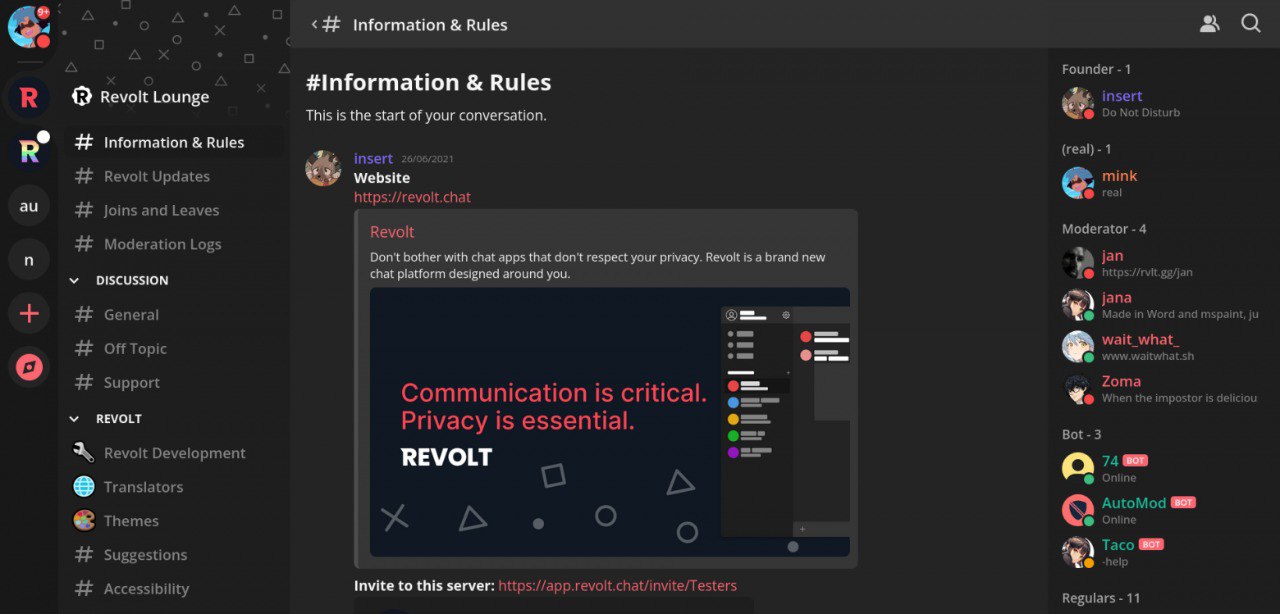The image size is (1280, 614).
Task: Click the hash icon in the channel header
Action: click(x=331, y=24)
